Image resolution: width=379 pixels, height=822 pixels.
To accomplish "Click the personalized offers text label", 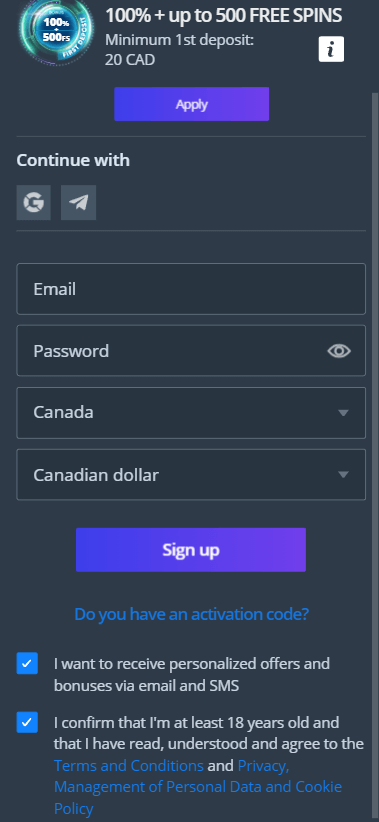I will 192,674.
